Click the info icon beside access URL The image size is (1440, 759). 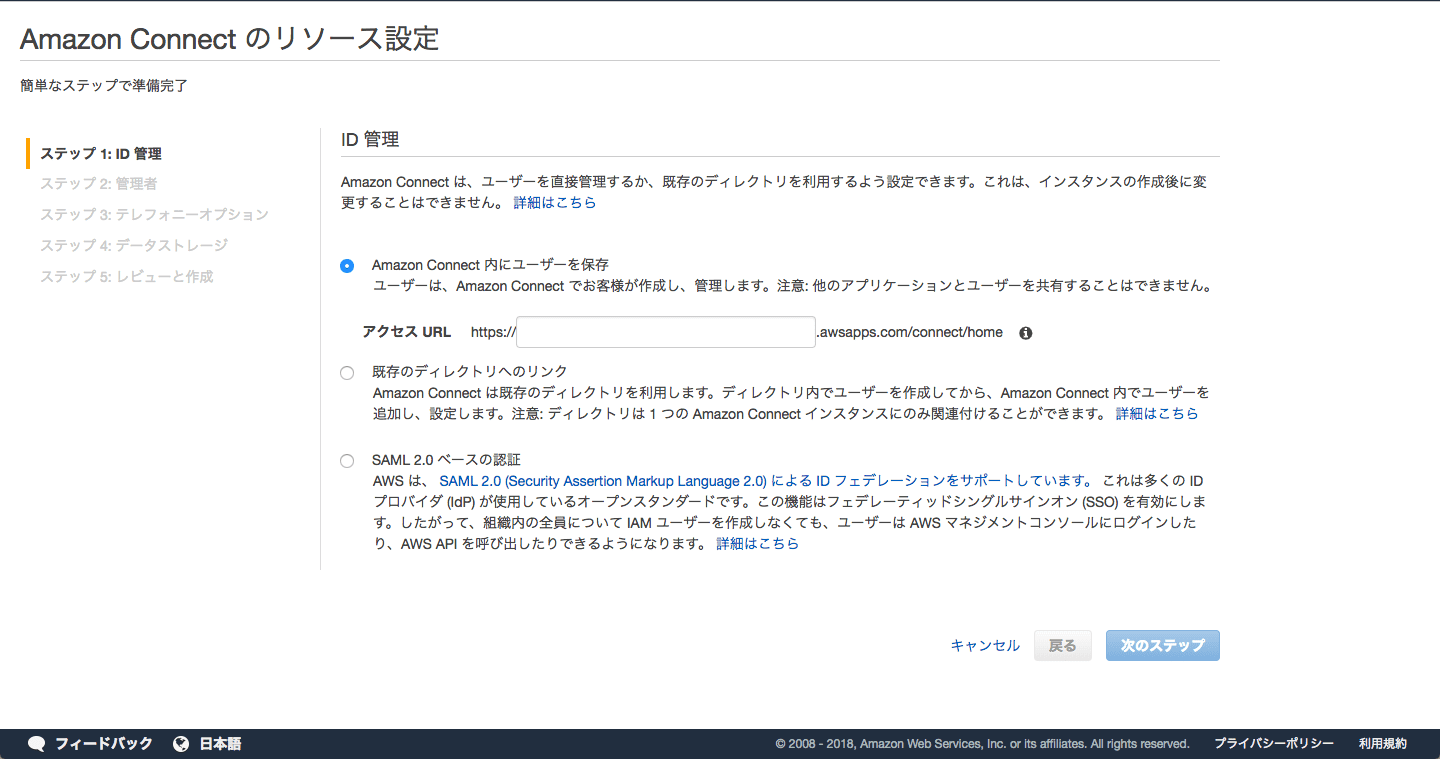point(1025,333)
